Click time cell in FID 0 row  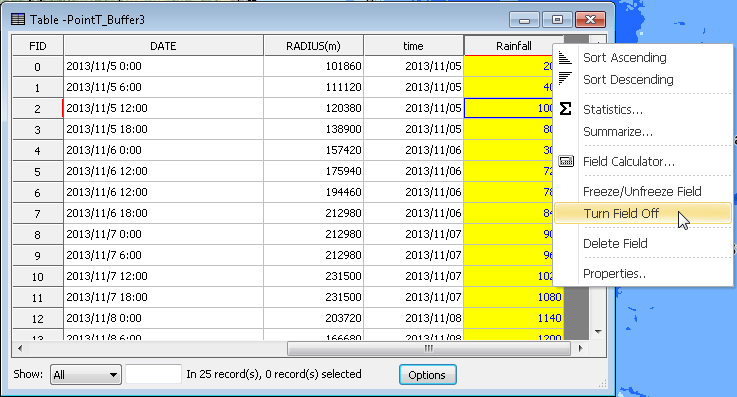tap(414, 66)
